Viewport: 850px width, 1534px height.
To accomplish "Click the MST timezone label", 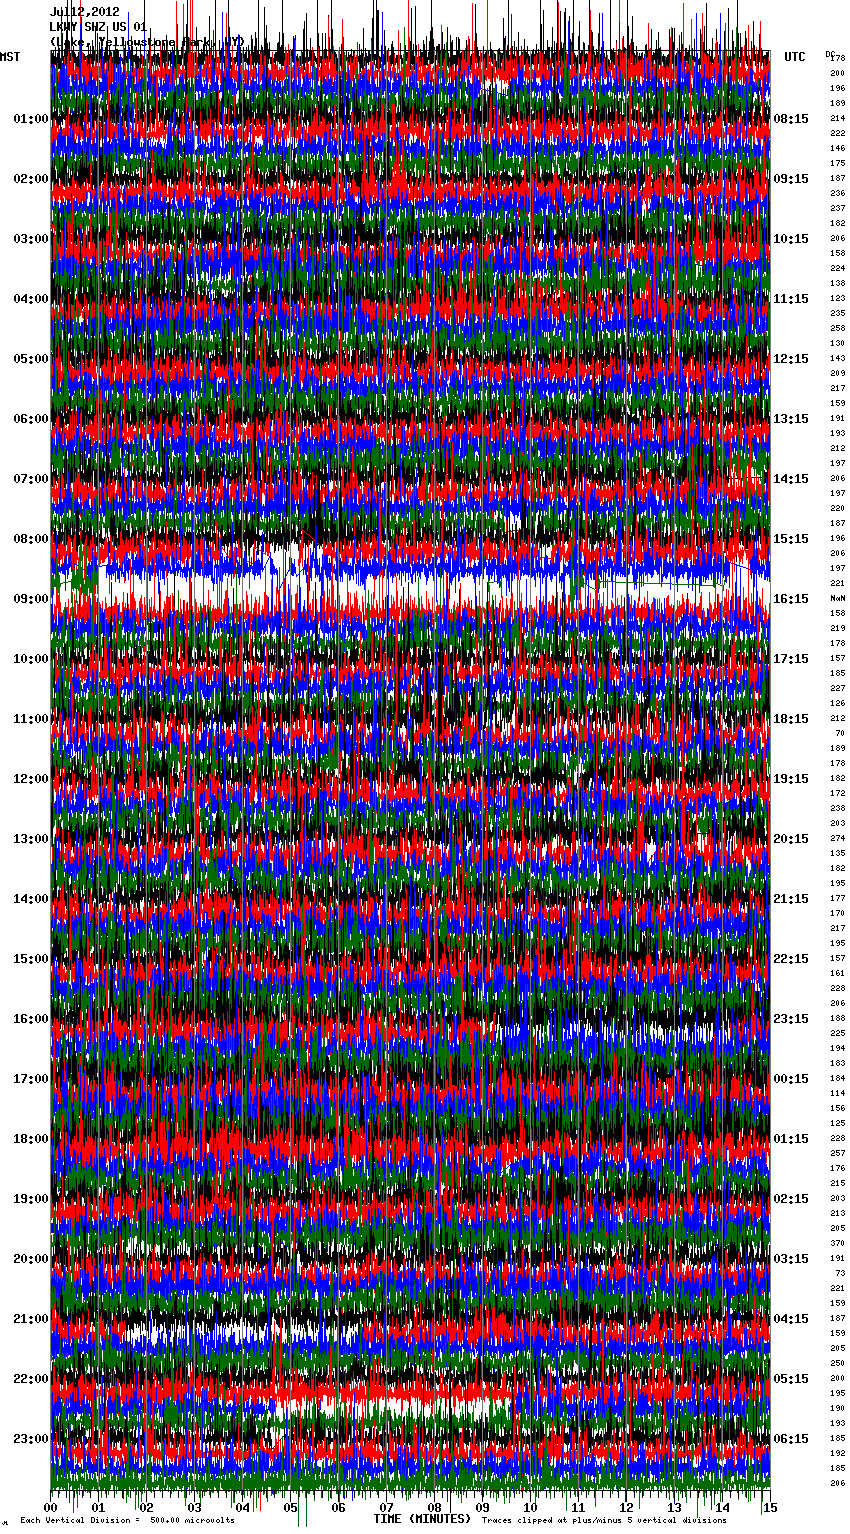I will tap(10, 57).
